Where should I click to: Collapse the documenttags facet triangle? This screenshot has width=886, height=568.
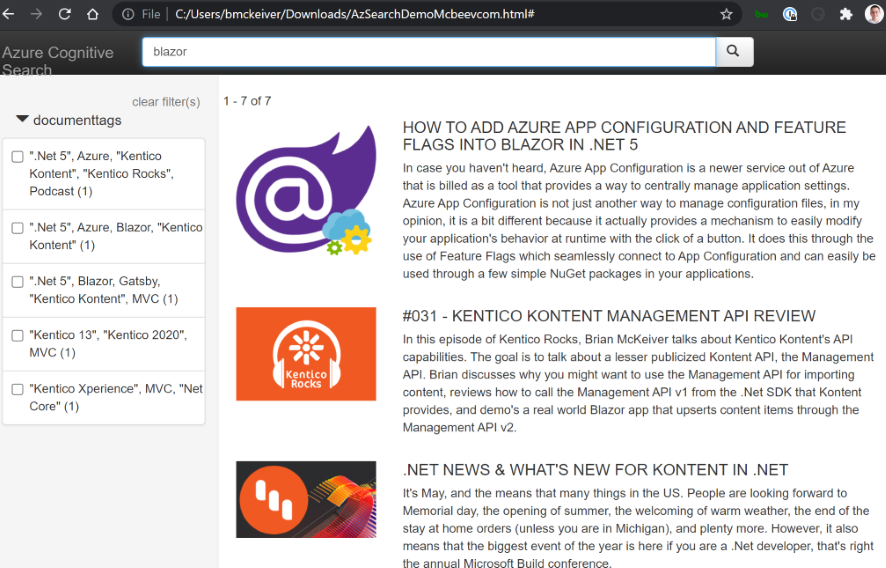tap(22, 120)
